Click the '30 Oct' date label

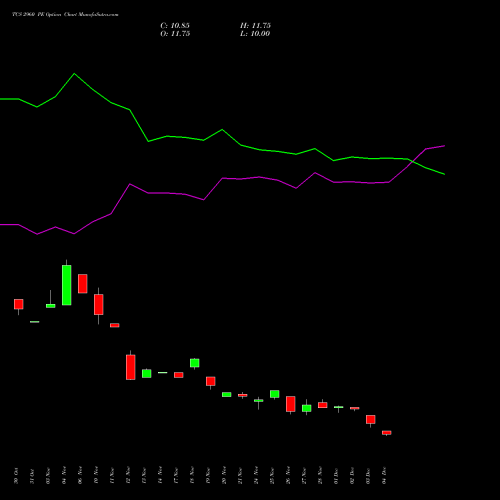coord(16,476)
